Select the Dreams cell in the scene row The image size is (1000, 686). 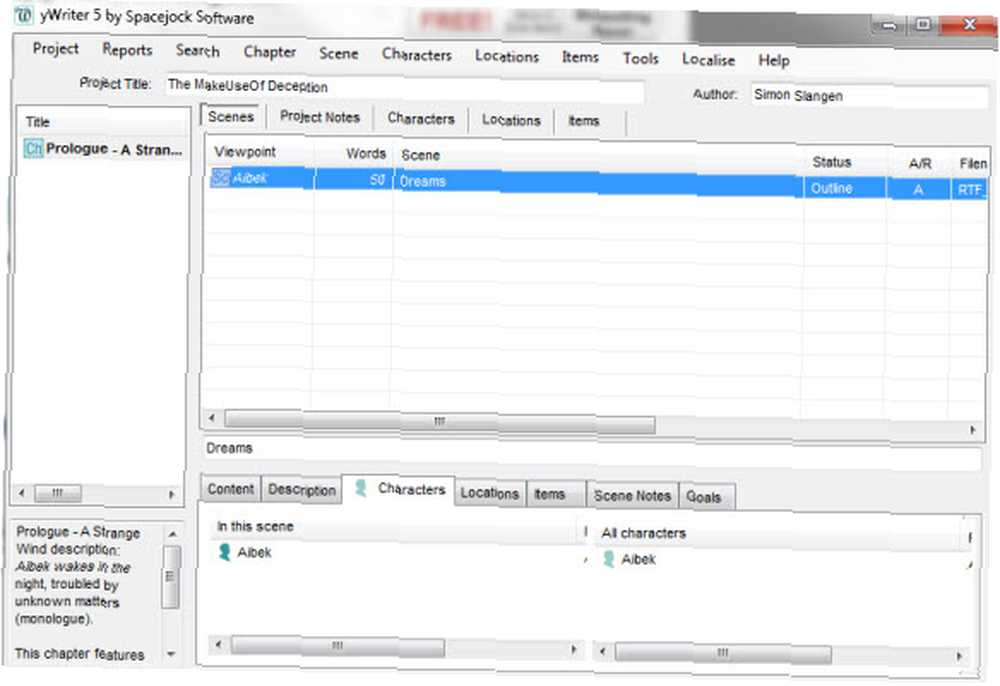[598, 183]
